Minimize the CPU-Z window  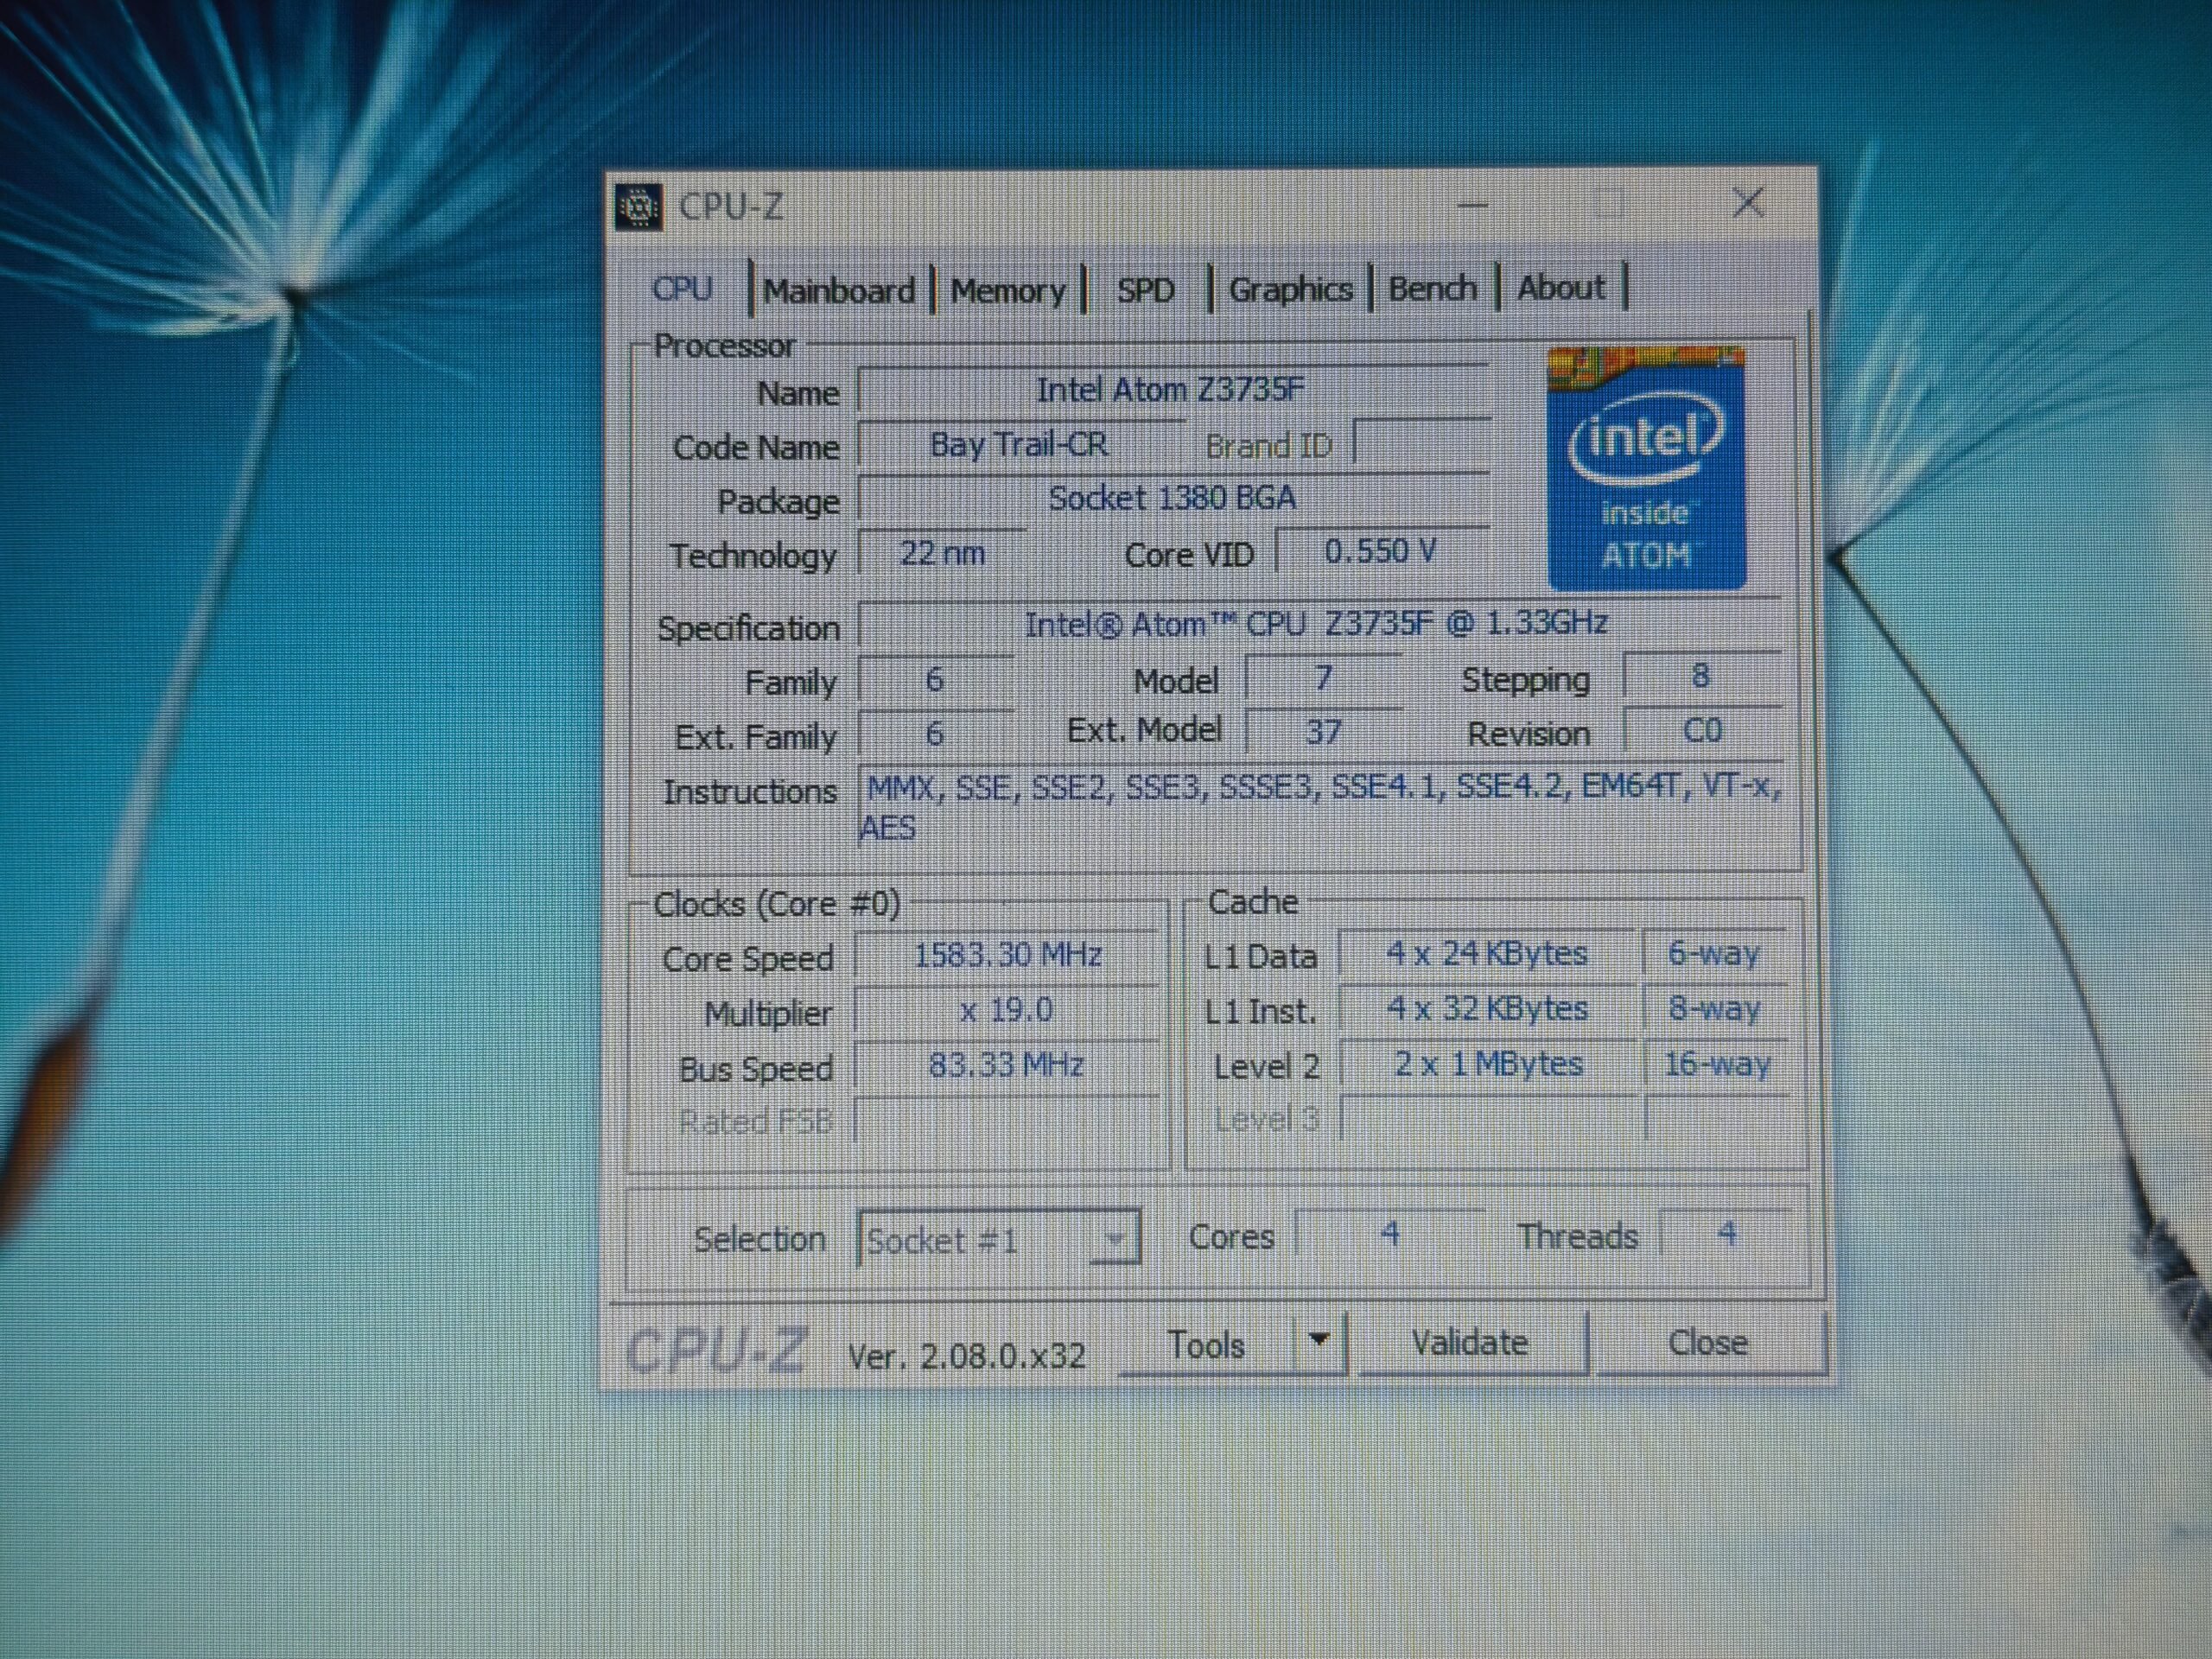[1473, 205]
